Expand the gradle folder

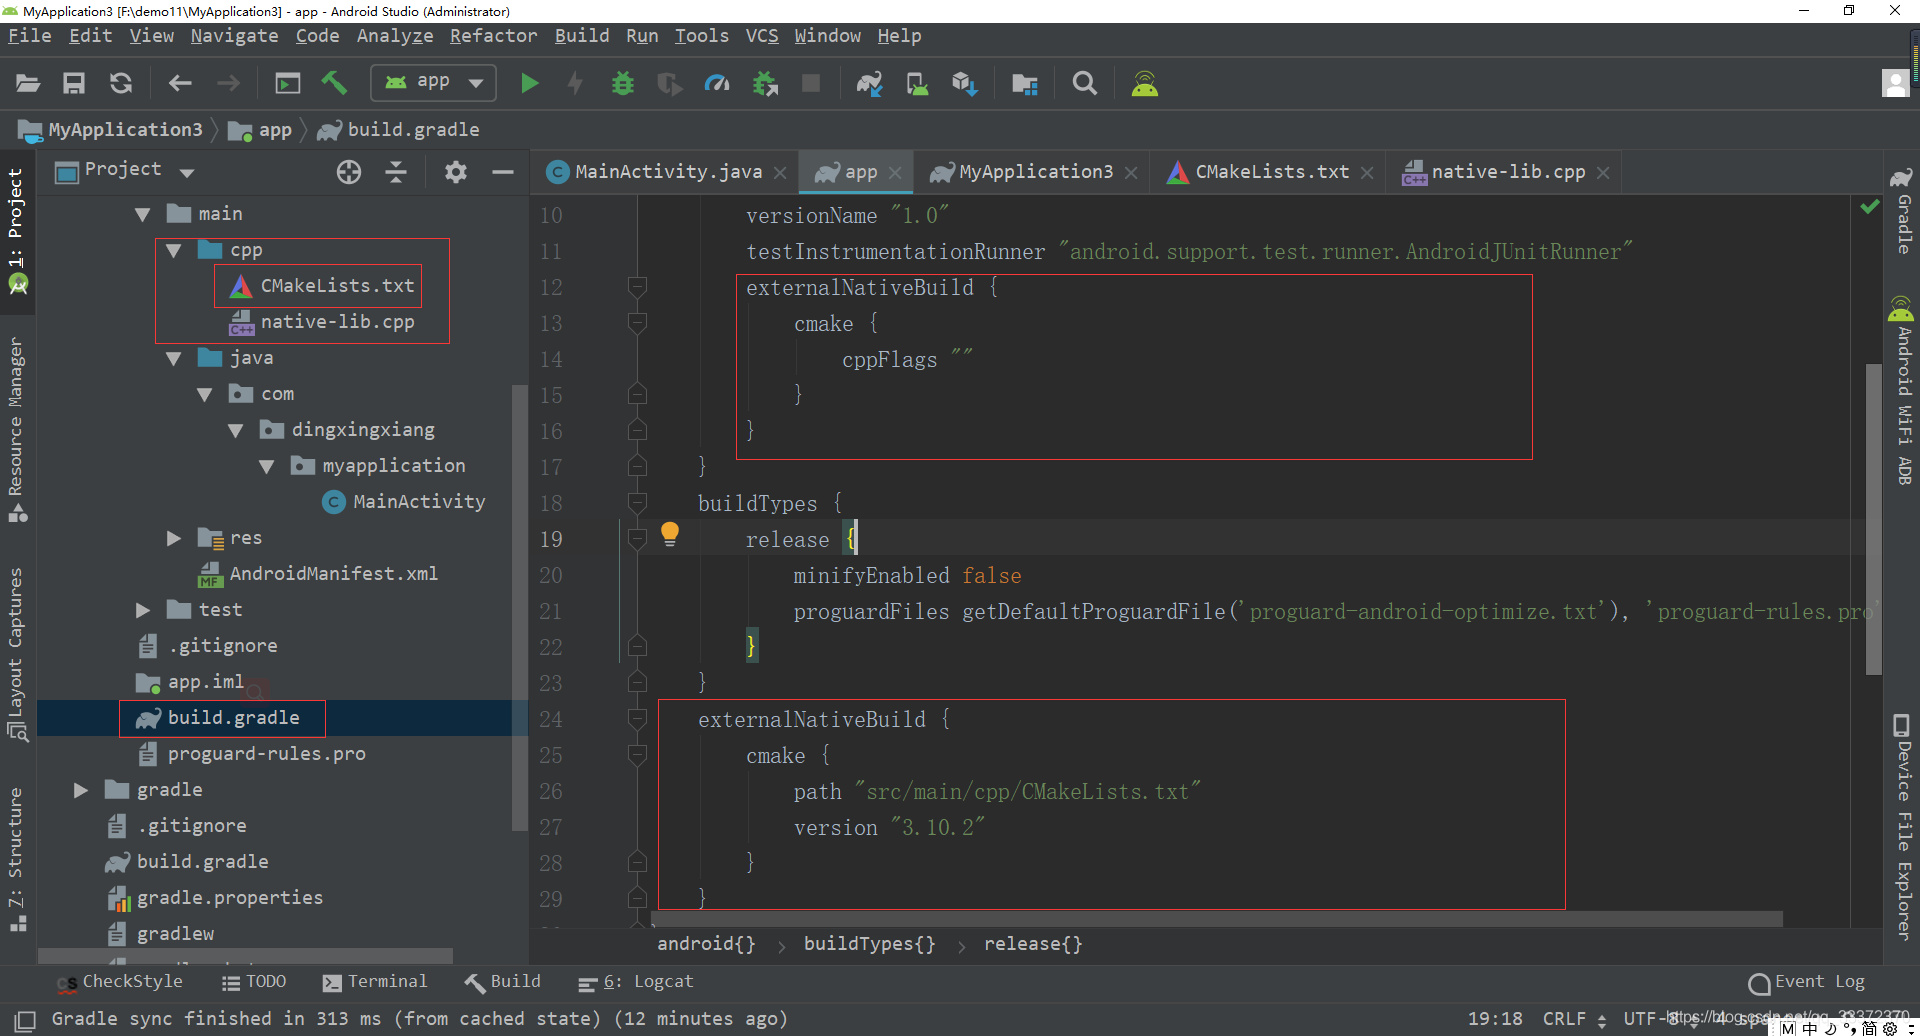tap(81, 790)
